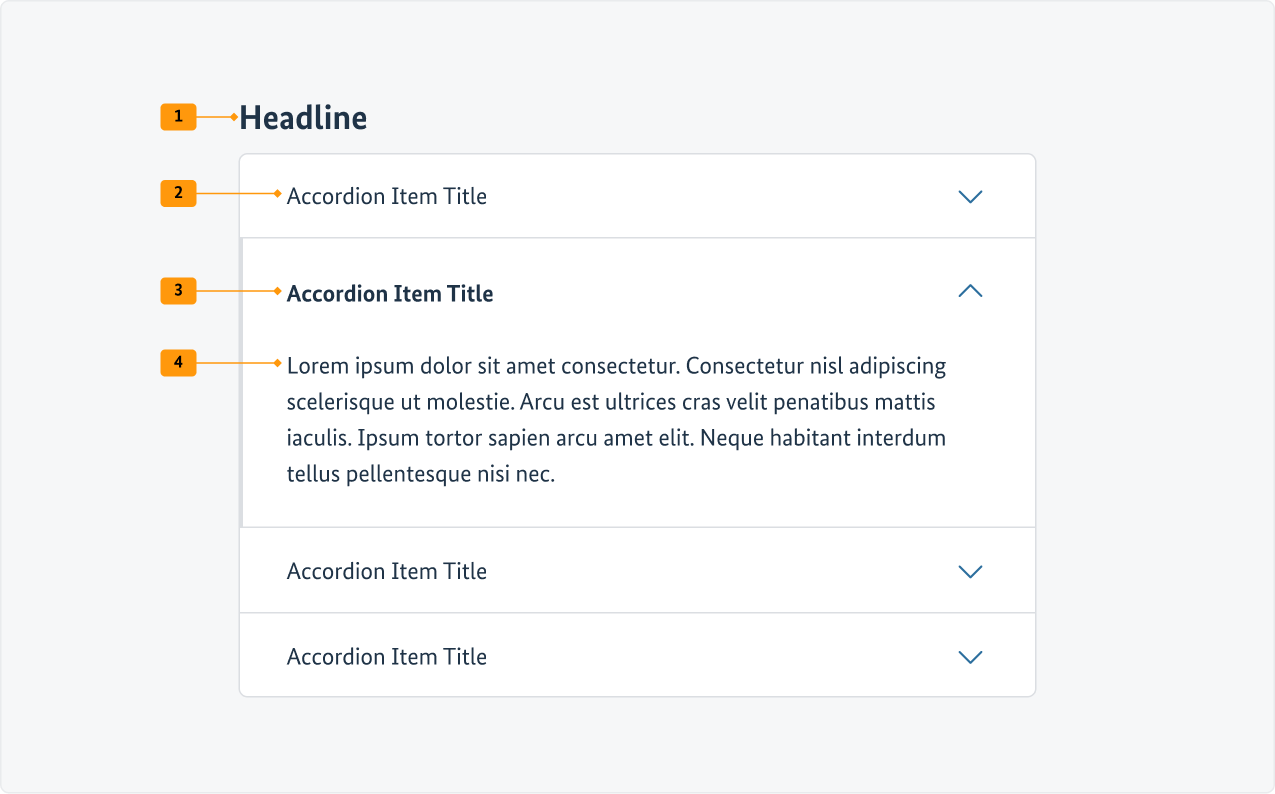Click the orange annotation badge numbered 3
This screenshot has height=794, width=1275.
click(178, 291)
